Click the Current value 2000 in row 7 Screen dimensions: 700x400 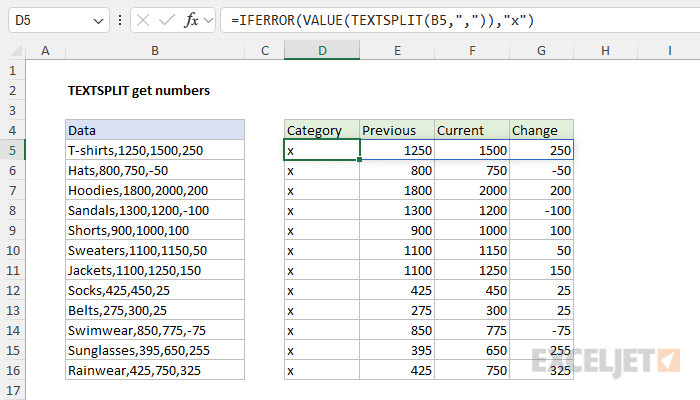(472, 191)
